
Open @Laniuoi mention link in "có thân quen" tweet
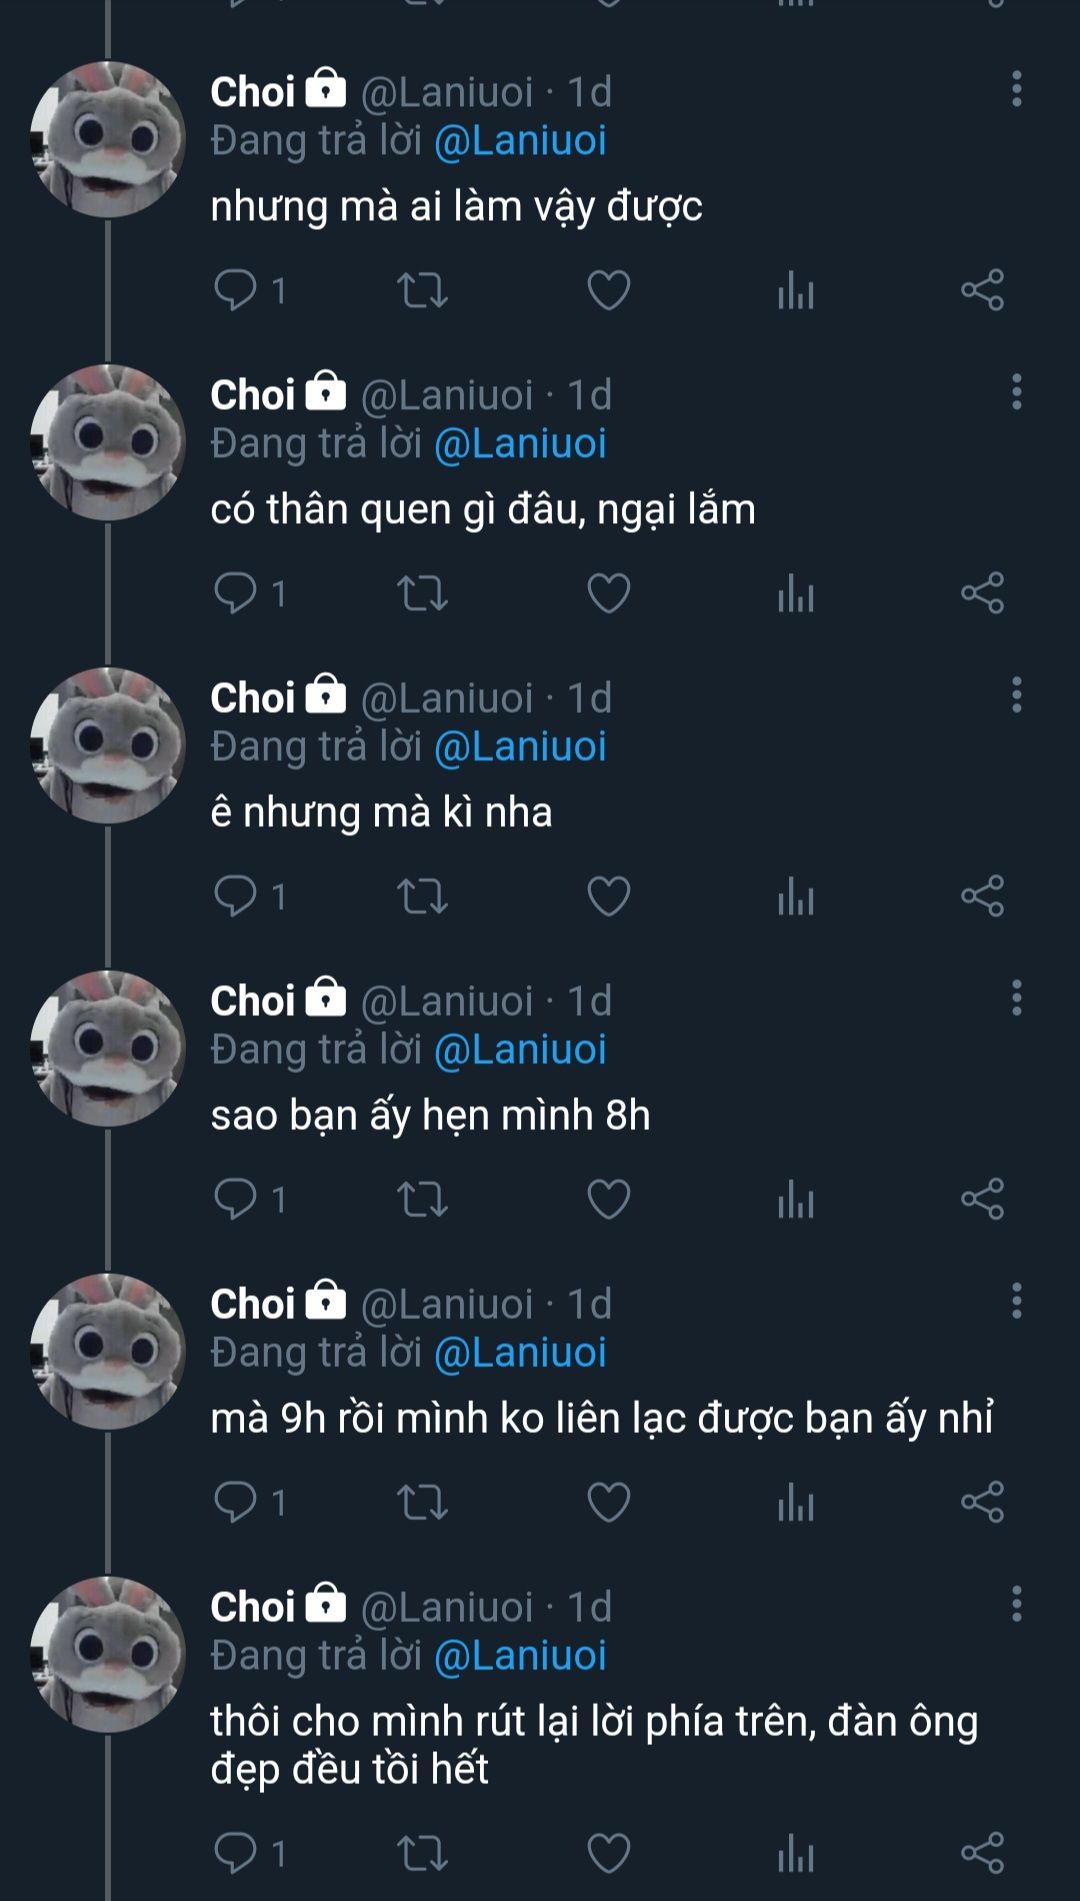pos(520,444)
